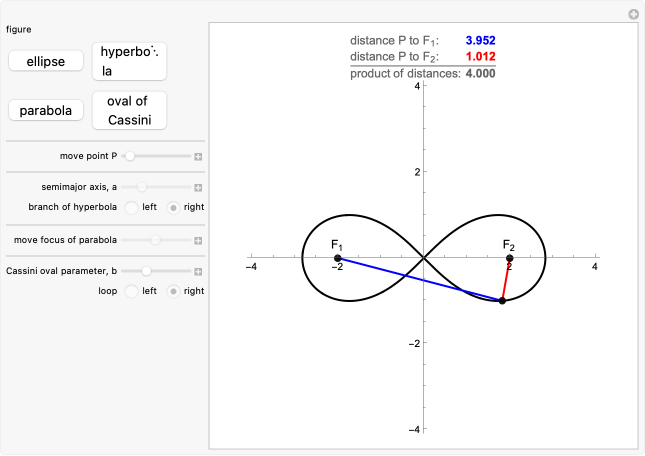Select the oval of Cassini figure
Screen dimensions: 645x456
coord(129,110)
